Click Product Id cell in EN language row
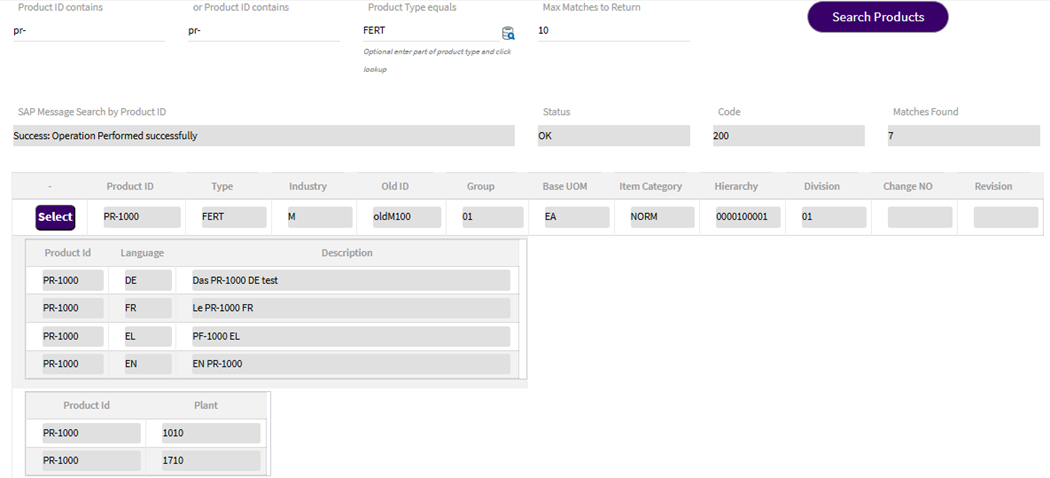The image size is (1050, 478). click(72, 364)
